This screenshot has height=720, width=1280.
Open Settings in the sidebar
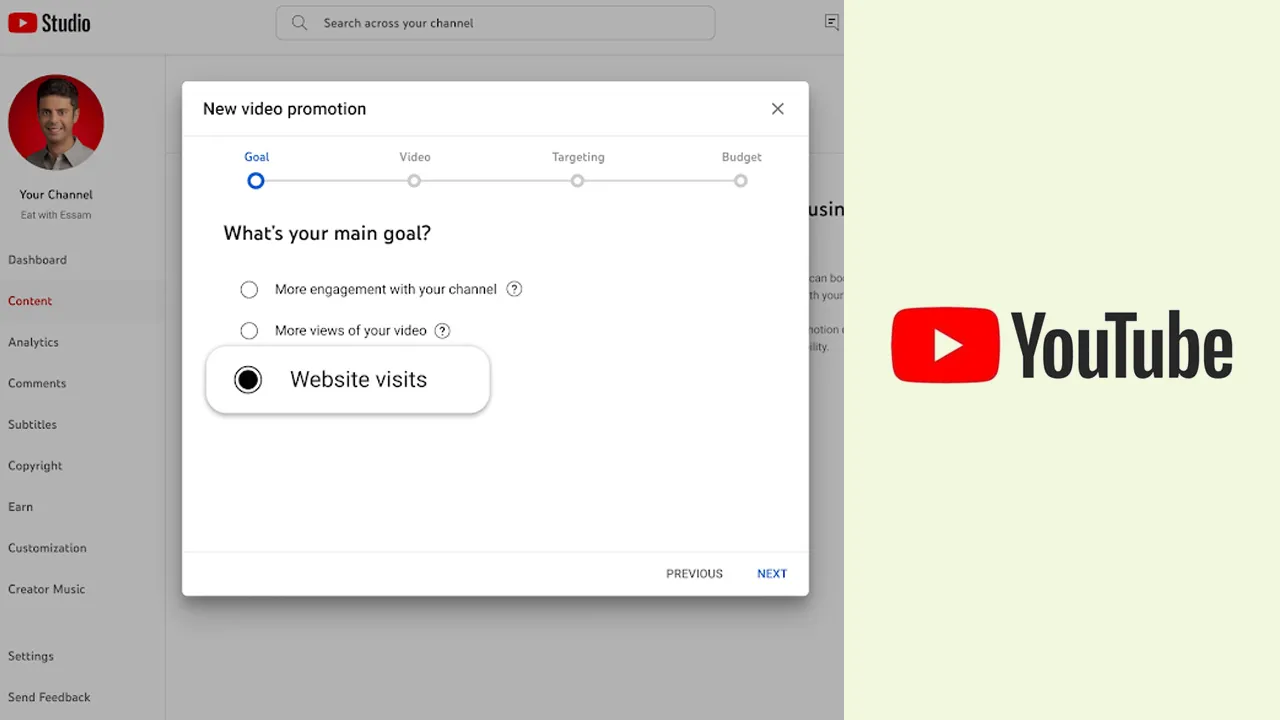click(x=31, y=656)
